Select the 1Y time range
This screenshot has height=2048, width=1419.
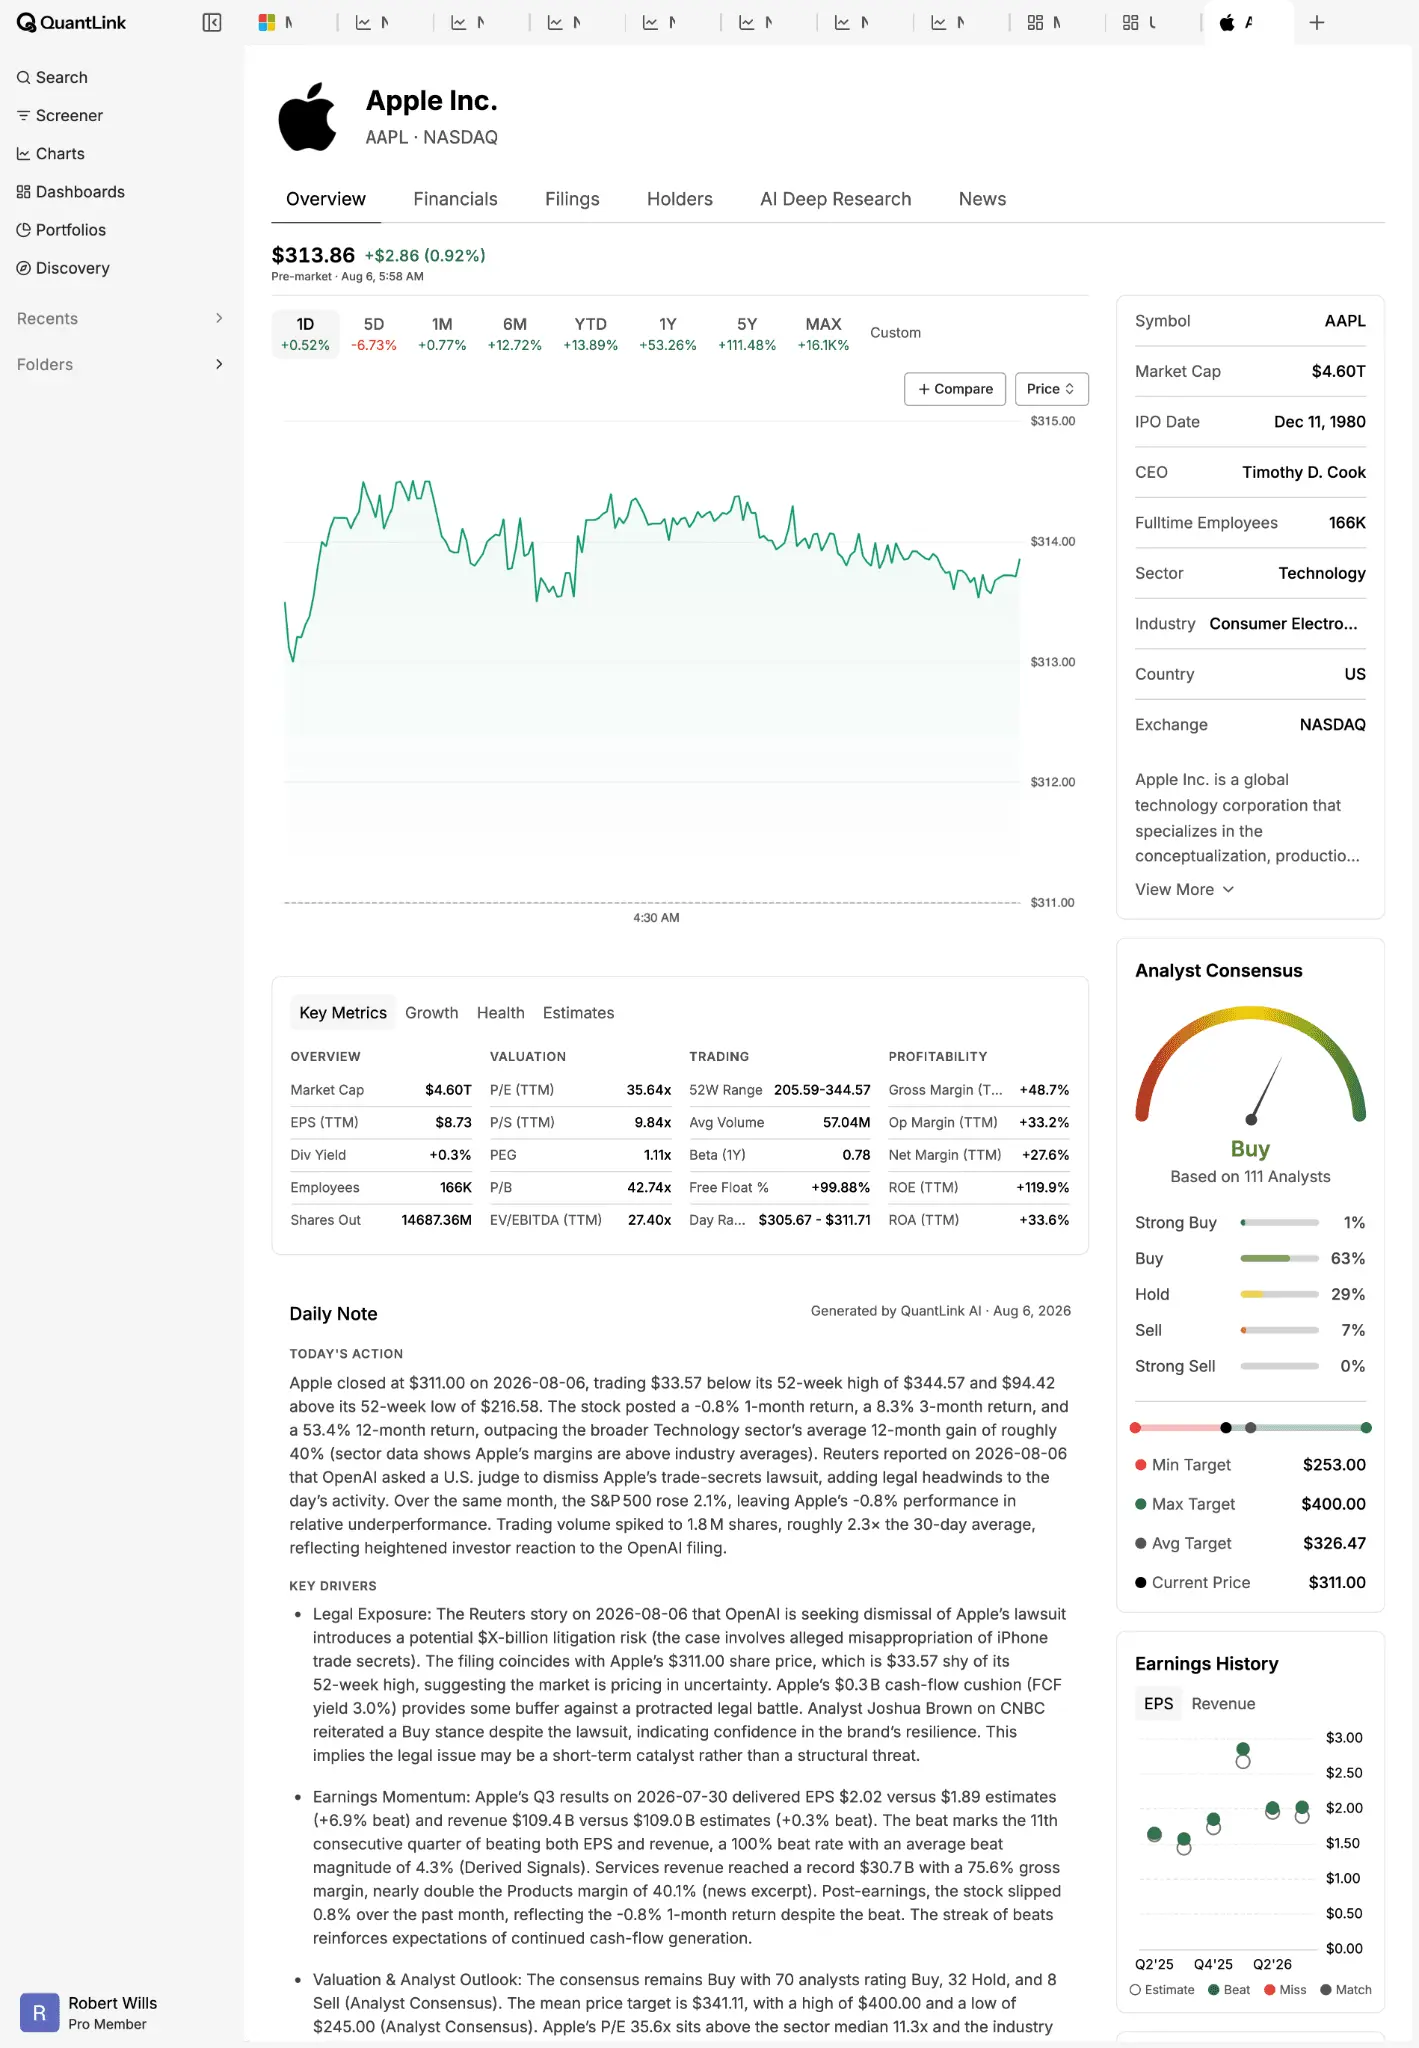coord(668,333)
